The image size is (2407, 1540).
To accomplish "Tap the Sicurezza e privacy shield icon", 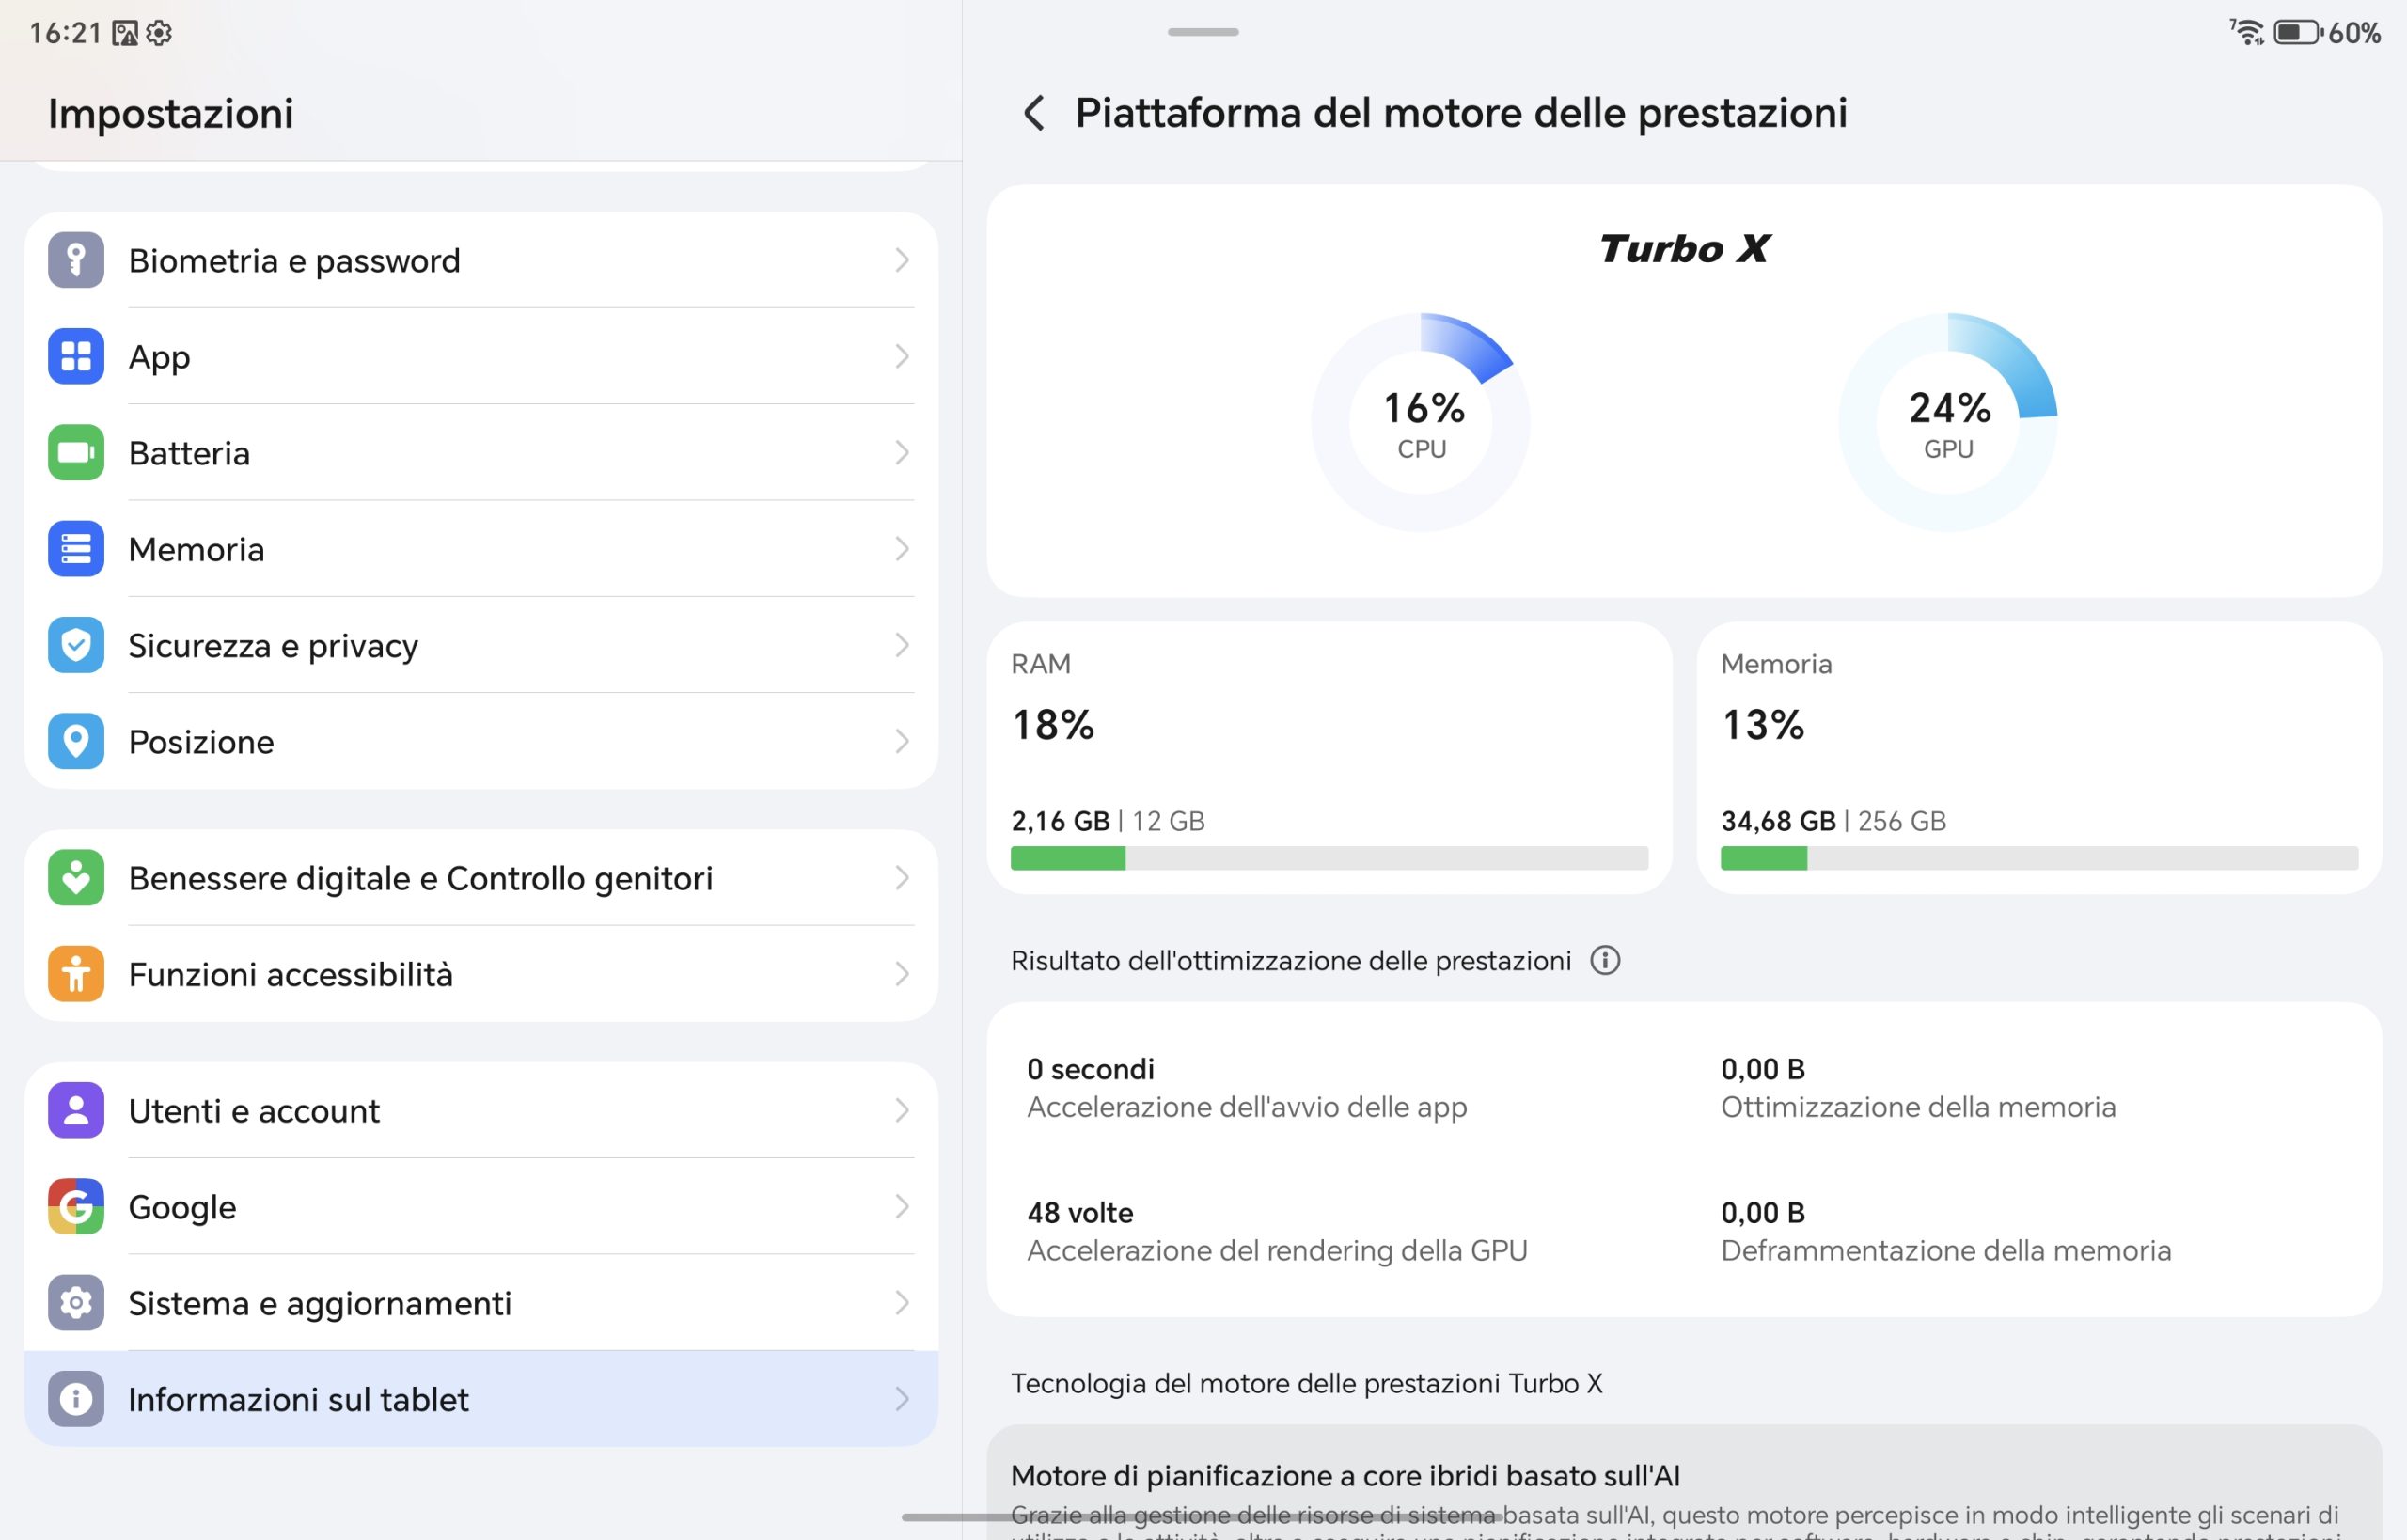I will (76, 645).
